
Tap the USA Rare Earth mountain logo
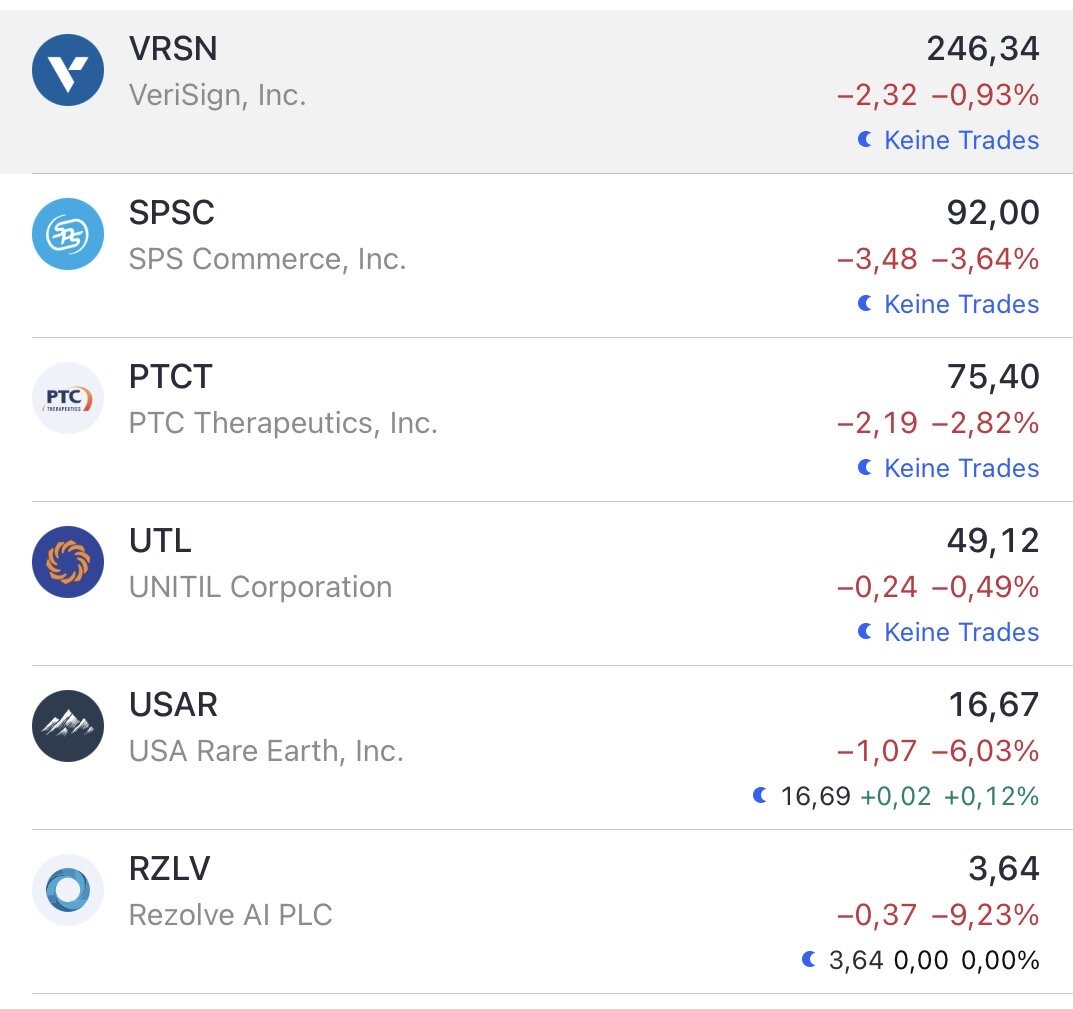click(x=68, y=726)
